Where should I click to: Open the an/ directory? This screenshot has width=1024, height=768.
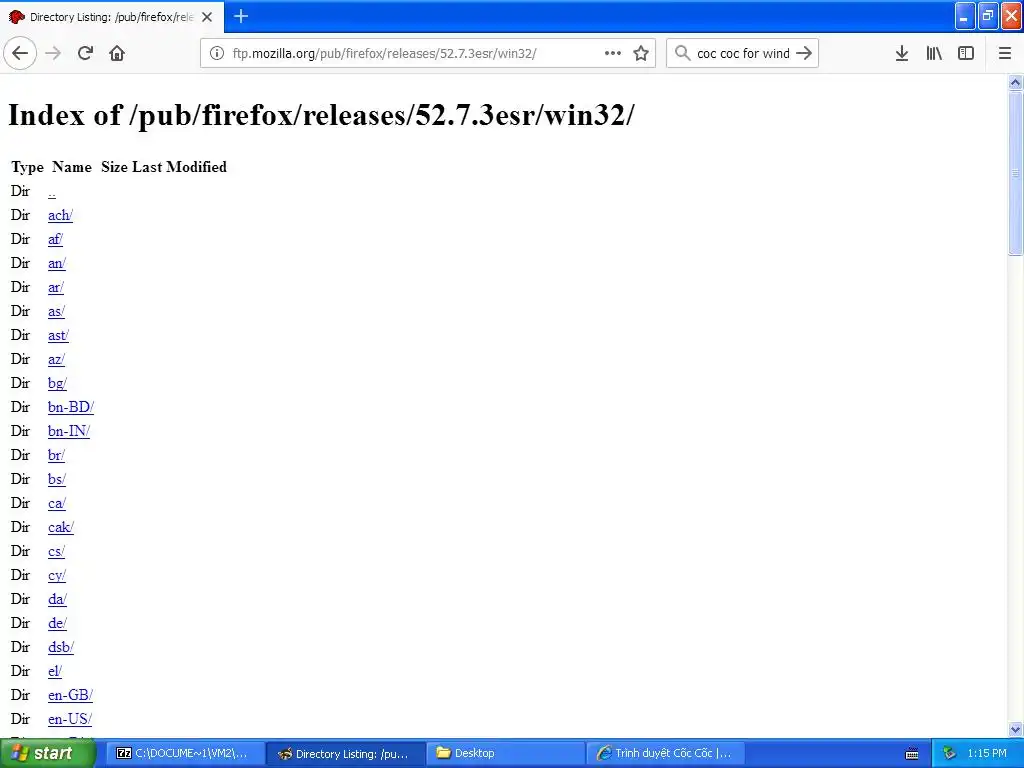57,264
